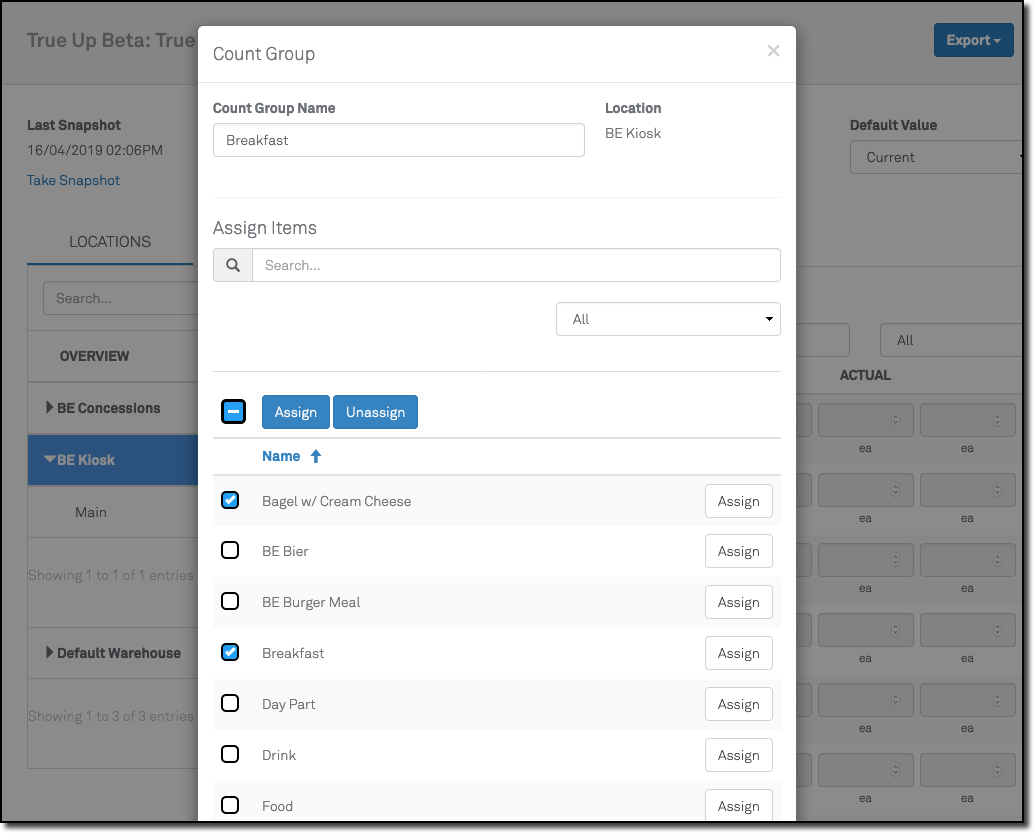
Task: Assign the BE Burger Meal item
Action: coord(738,602)
